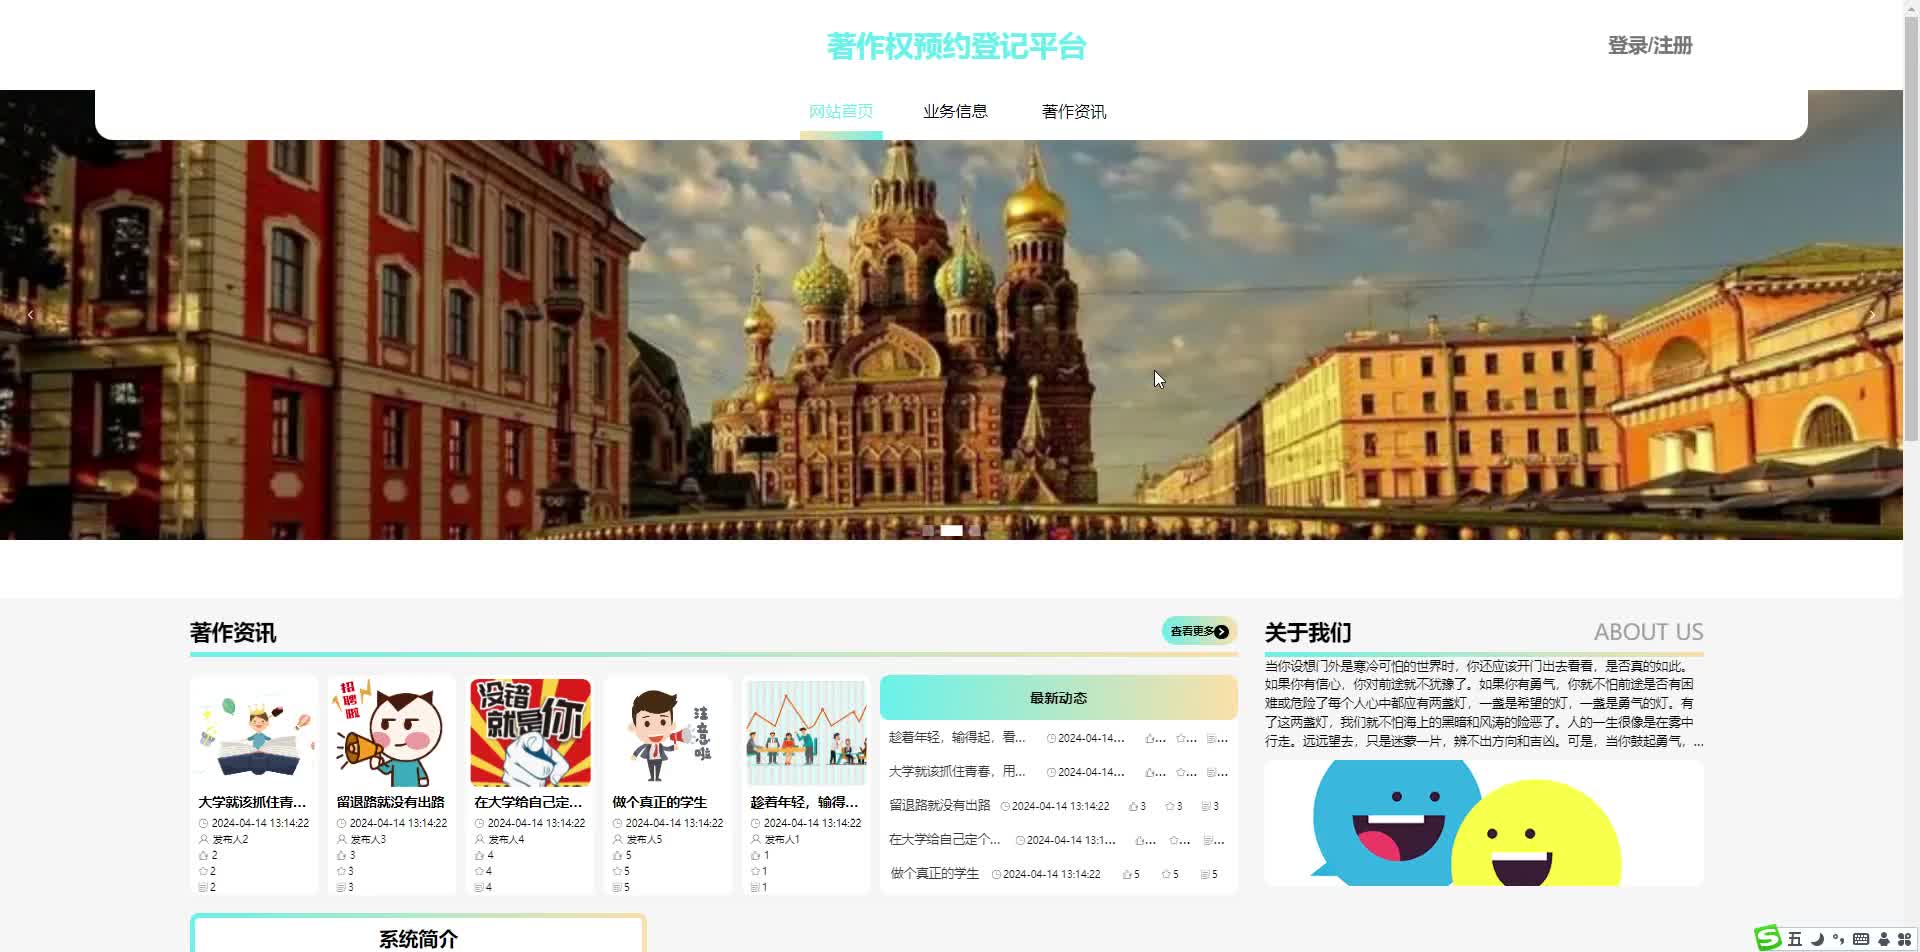Open the IME toolbox grid icon
This screenshot has height=952, width=1920.
point(1904,939)
